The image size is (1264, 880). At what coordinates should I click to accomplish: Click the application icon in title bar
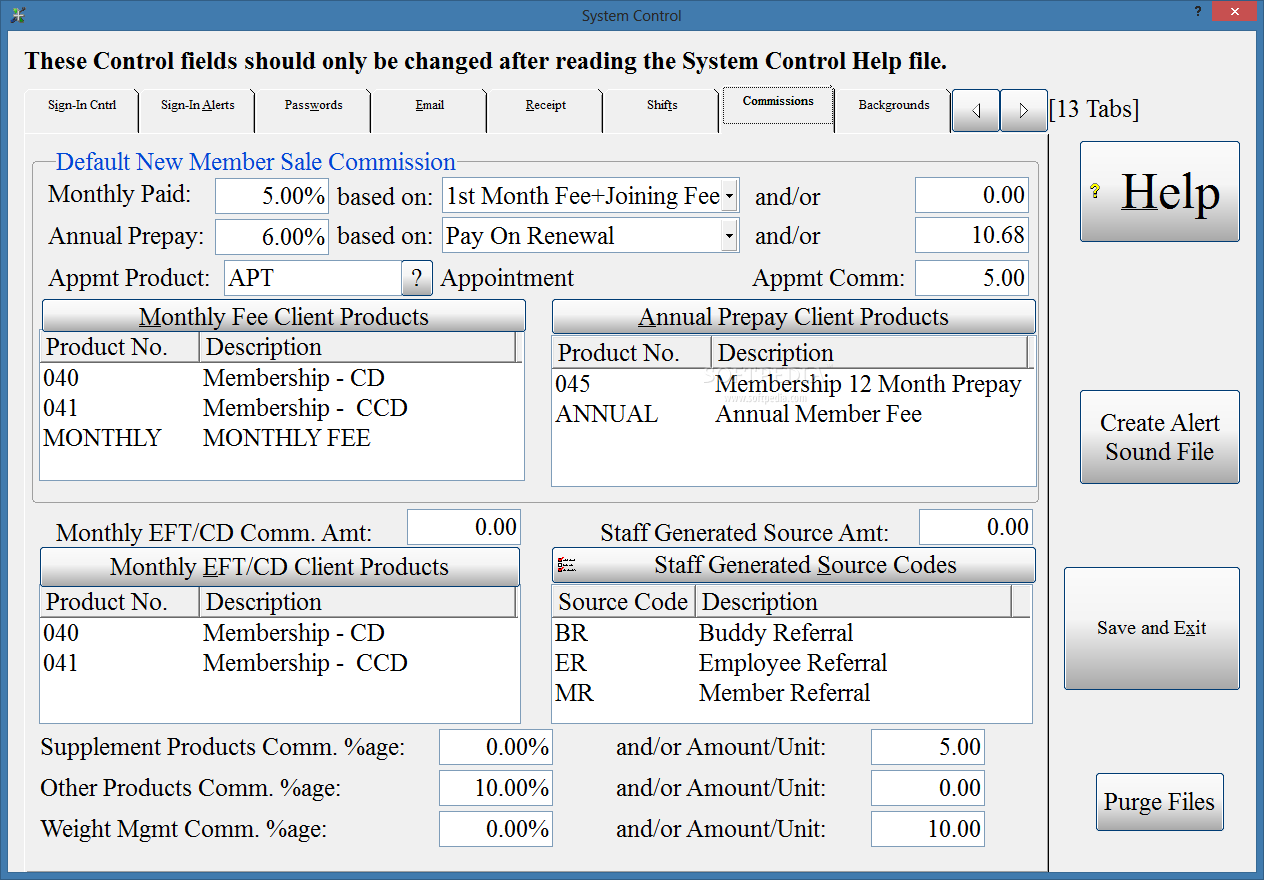coord(17,15)
